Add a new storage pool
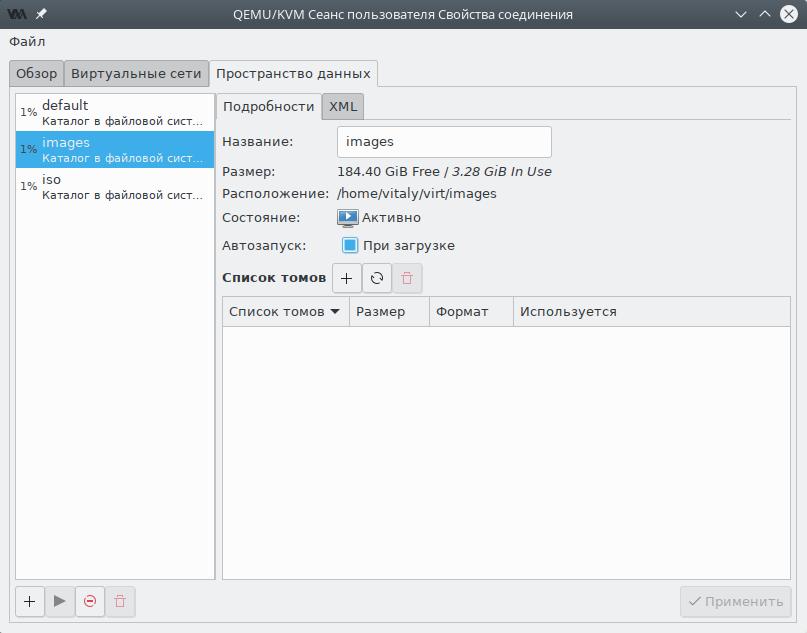 pyautogui.click(x=30, y=601)
